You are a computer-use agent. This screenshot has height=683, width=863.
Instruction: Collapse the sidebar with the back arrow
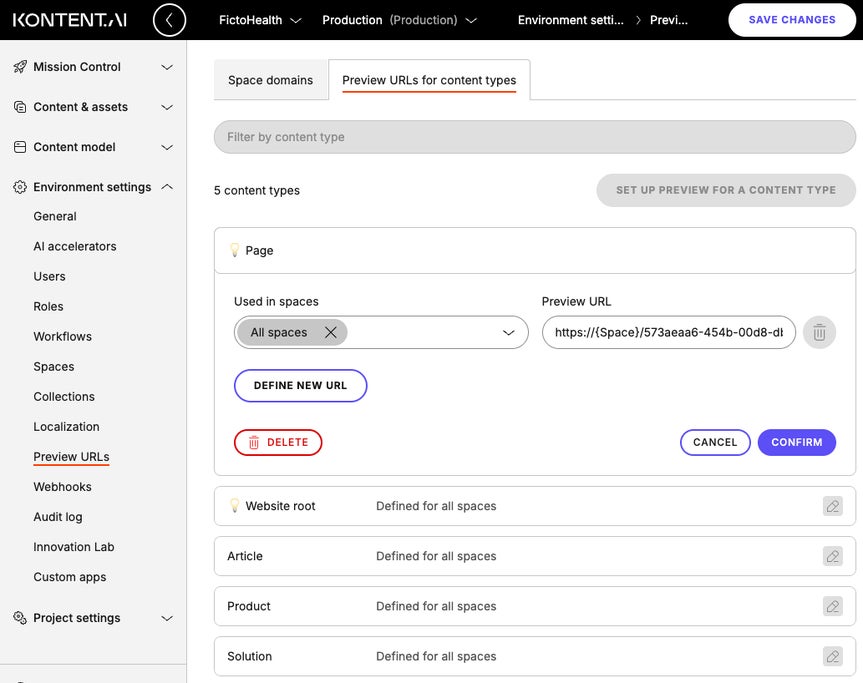pyautogui.click(x=169, y=20)
